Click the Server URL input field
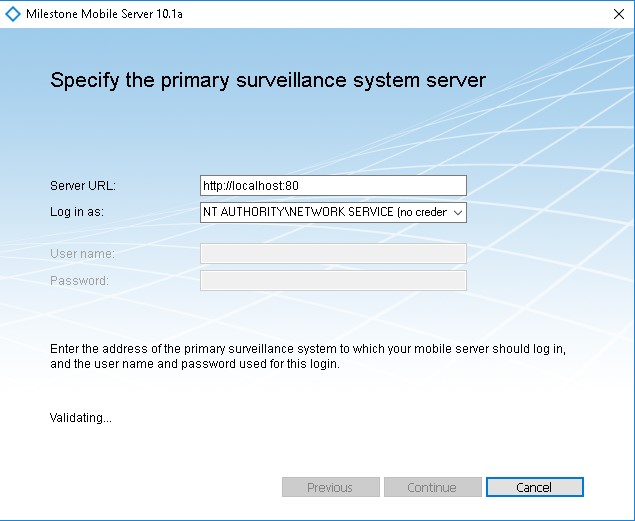The image size is (635, 521). tap(333, 185)
